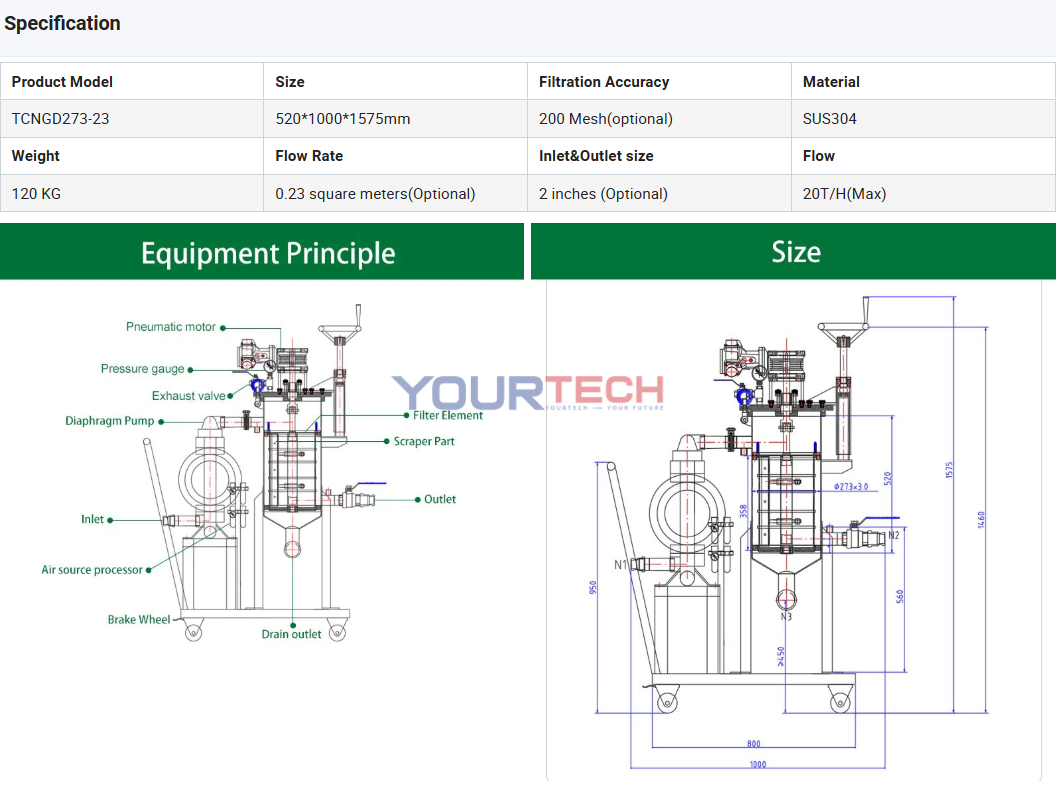This screenshot has width=1060, height=787.
Task: Click the Outlet label in the principle diagram
Action: pyautogui.click(x=440, y=499)
